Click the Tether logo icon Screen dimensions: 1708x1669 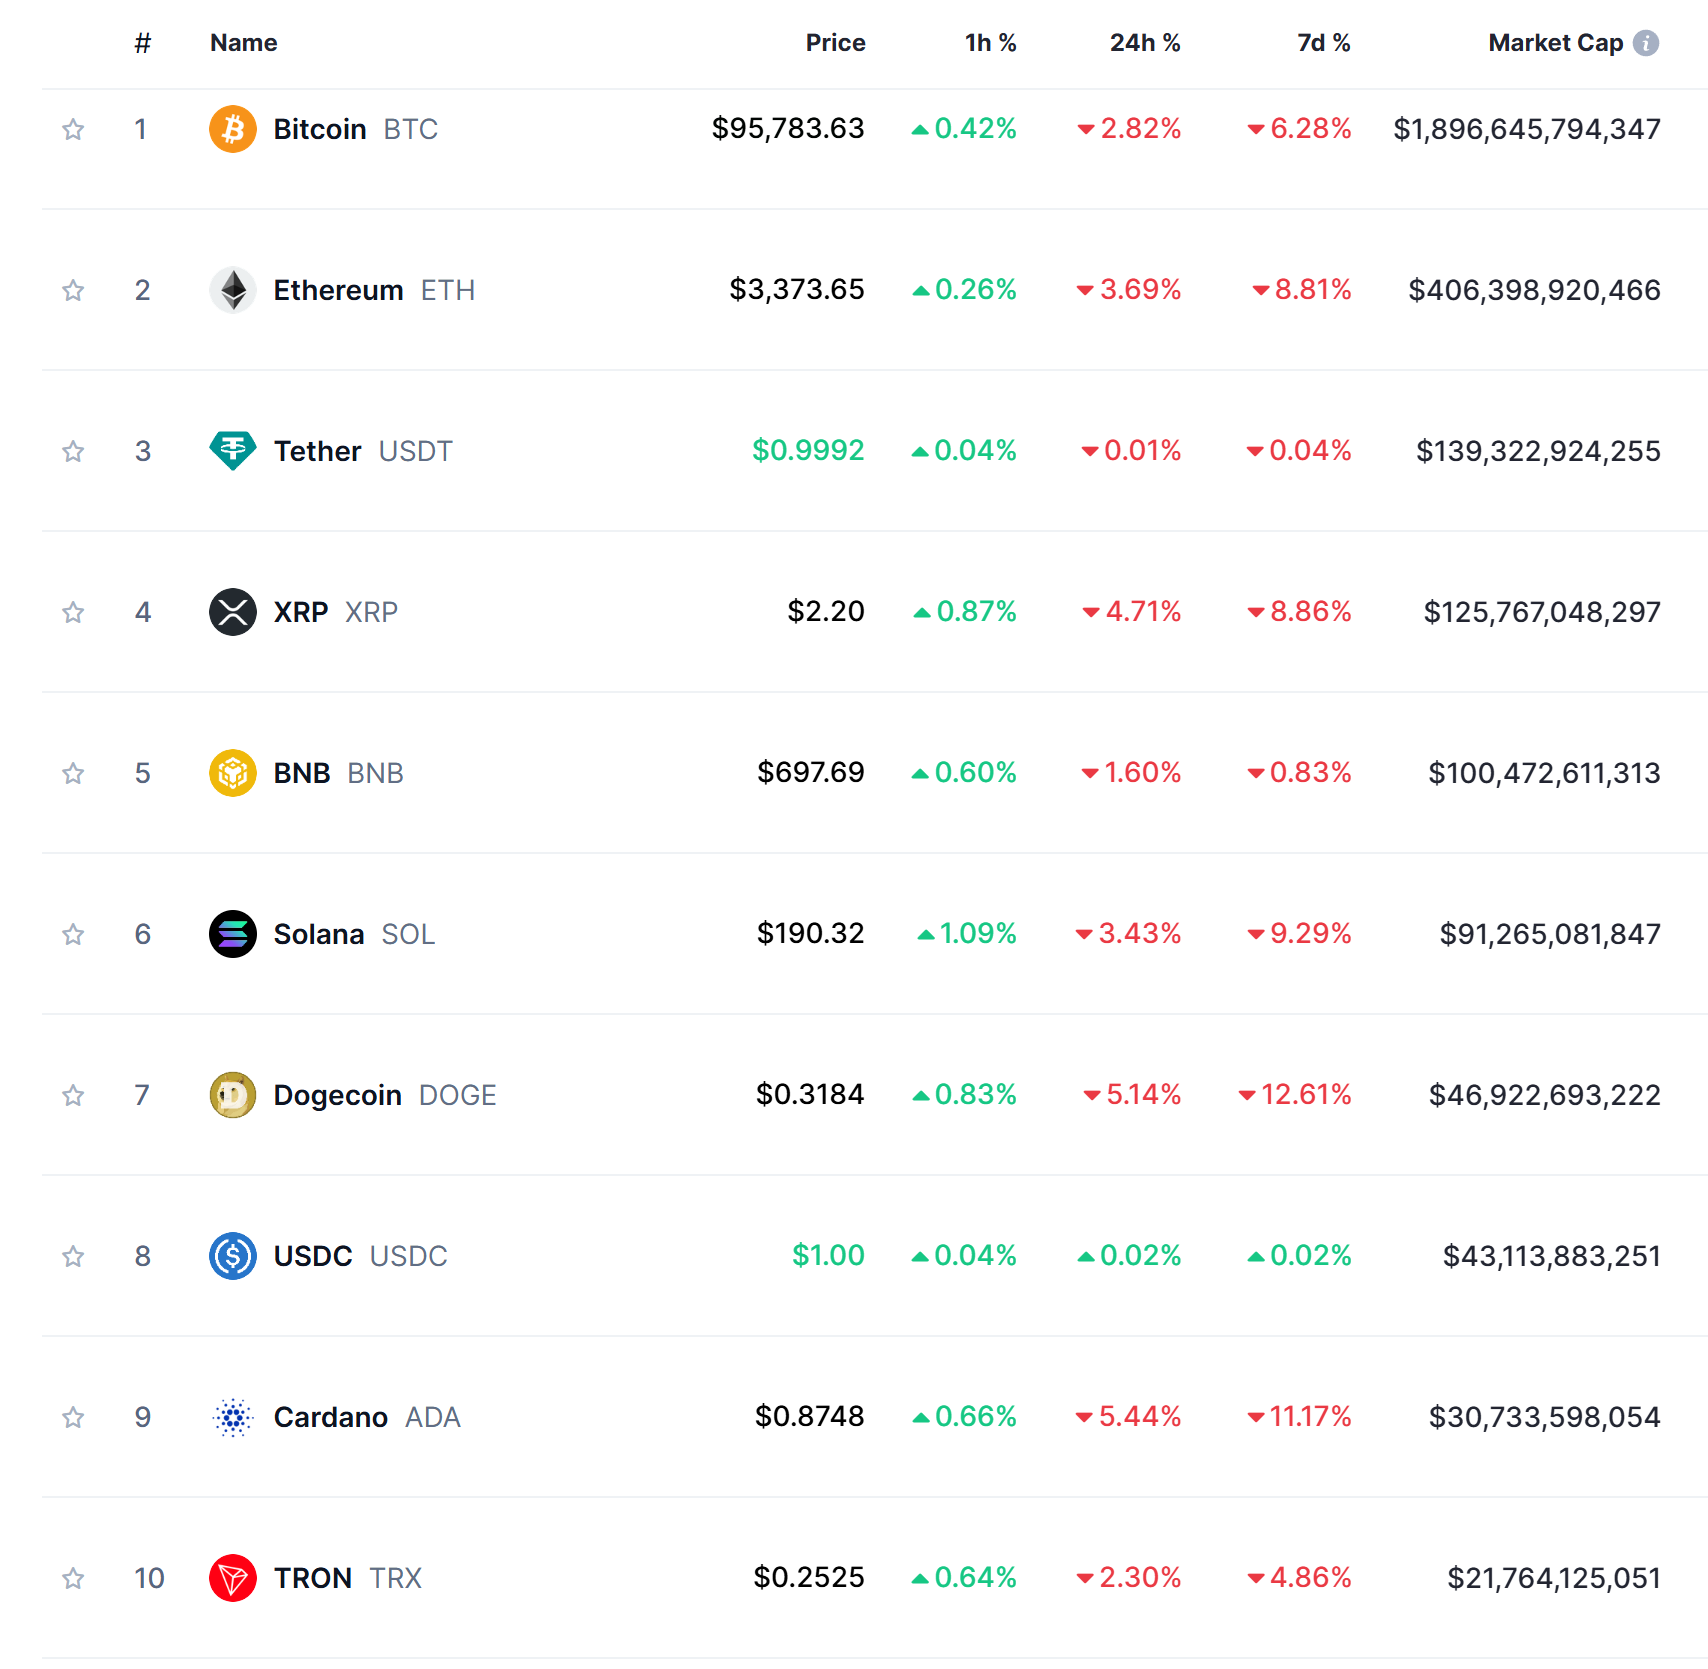coord(232,451)
